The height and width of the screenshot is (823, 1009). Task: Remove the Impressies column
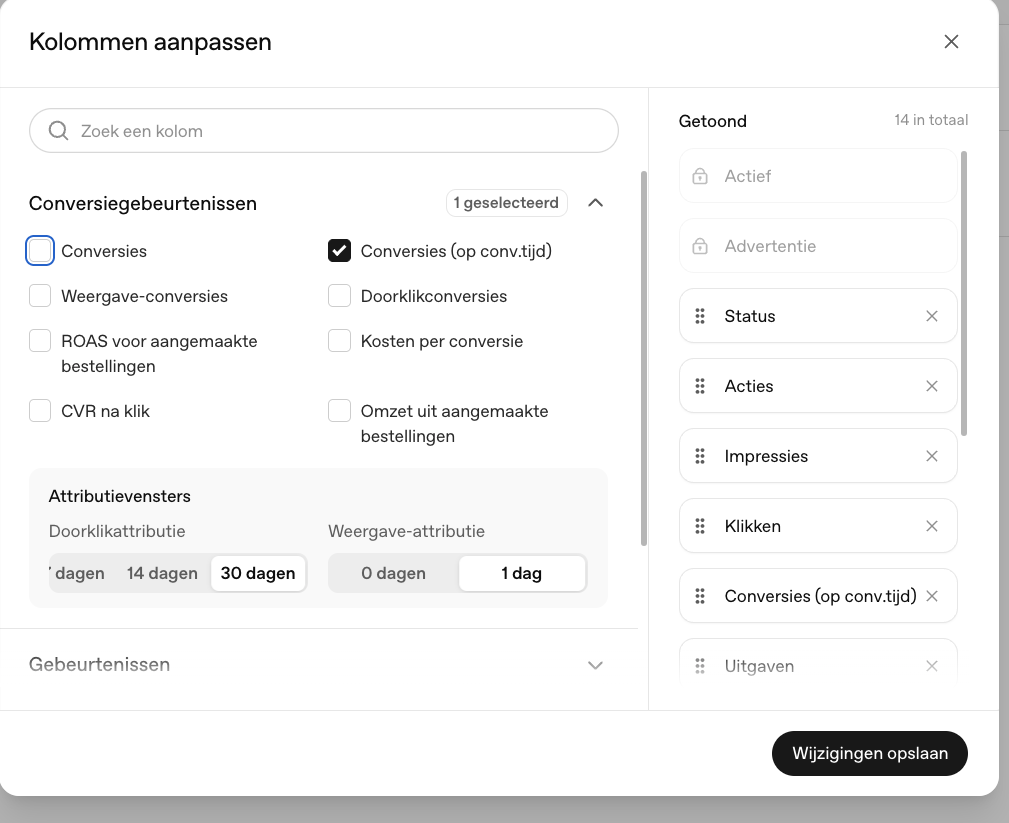click(x=932, y=456)
